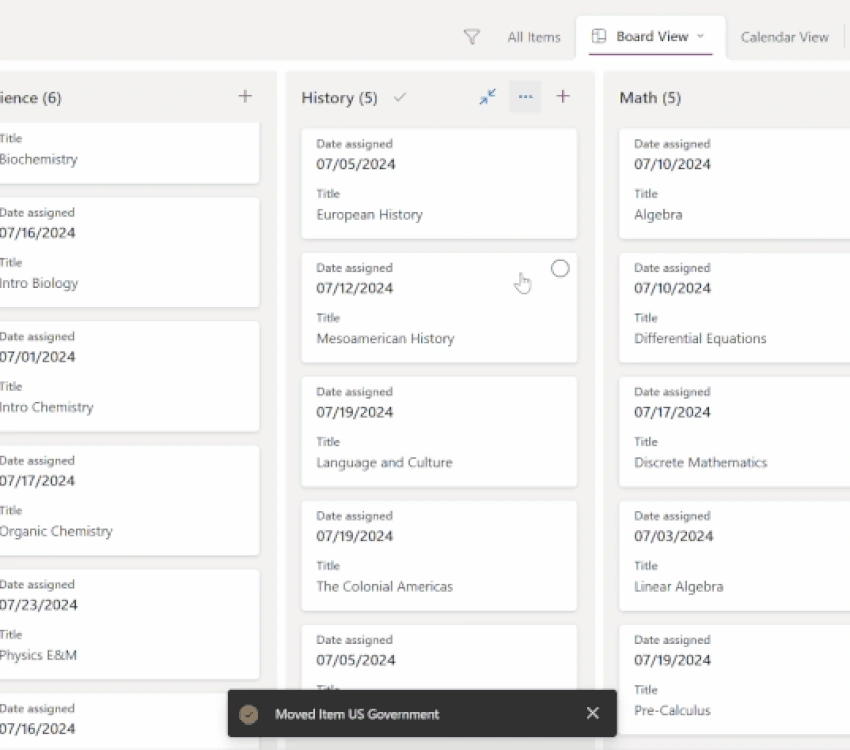Open the Biochemistry card
850x750 pixels.
[129, 153]
